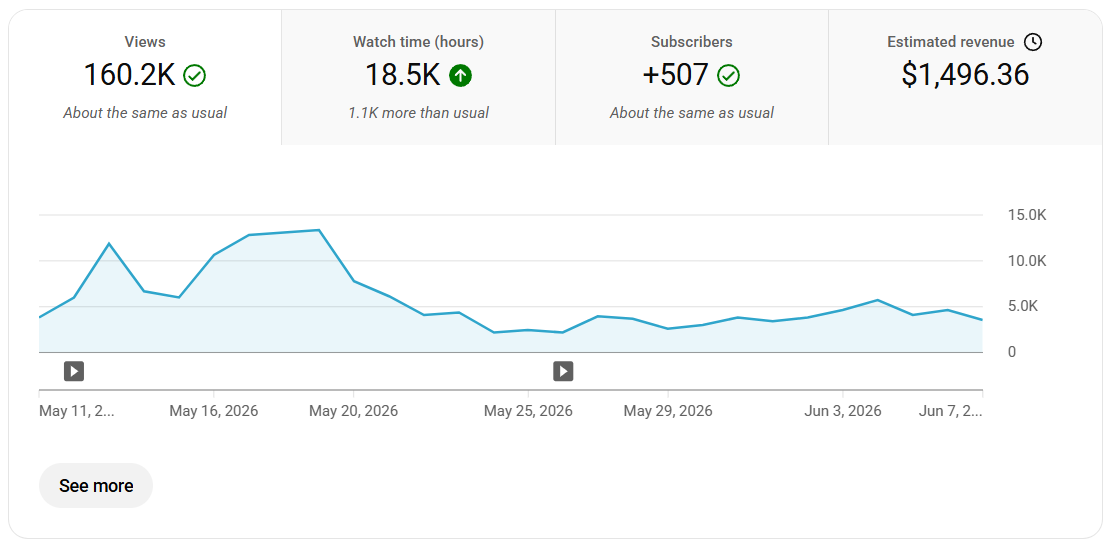Click the May 16, 2026 axis label
Viewport: 1110px width, 542px height.
(214, 411)
